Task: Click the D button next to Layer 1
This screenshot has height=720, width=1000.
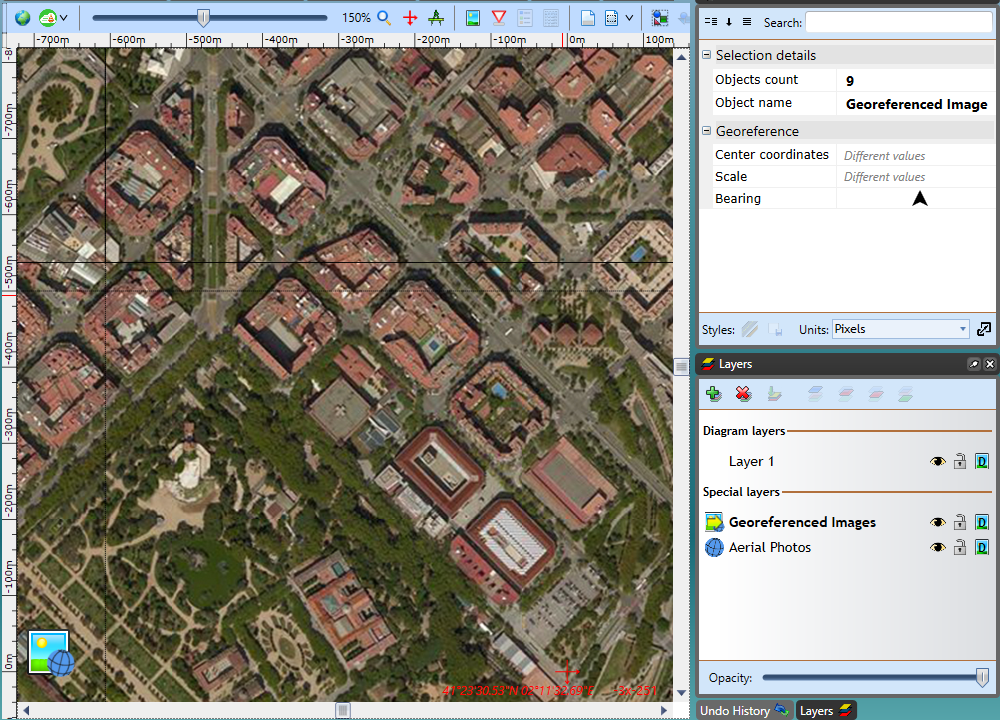Action: pyautogui.click(x=982, y=461)
